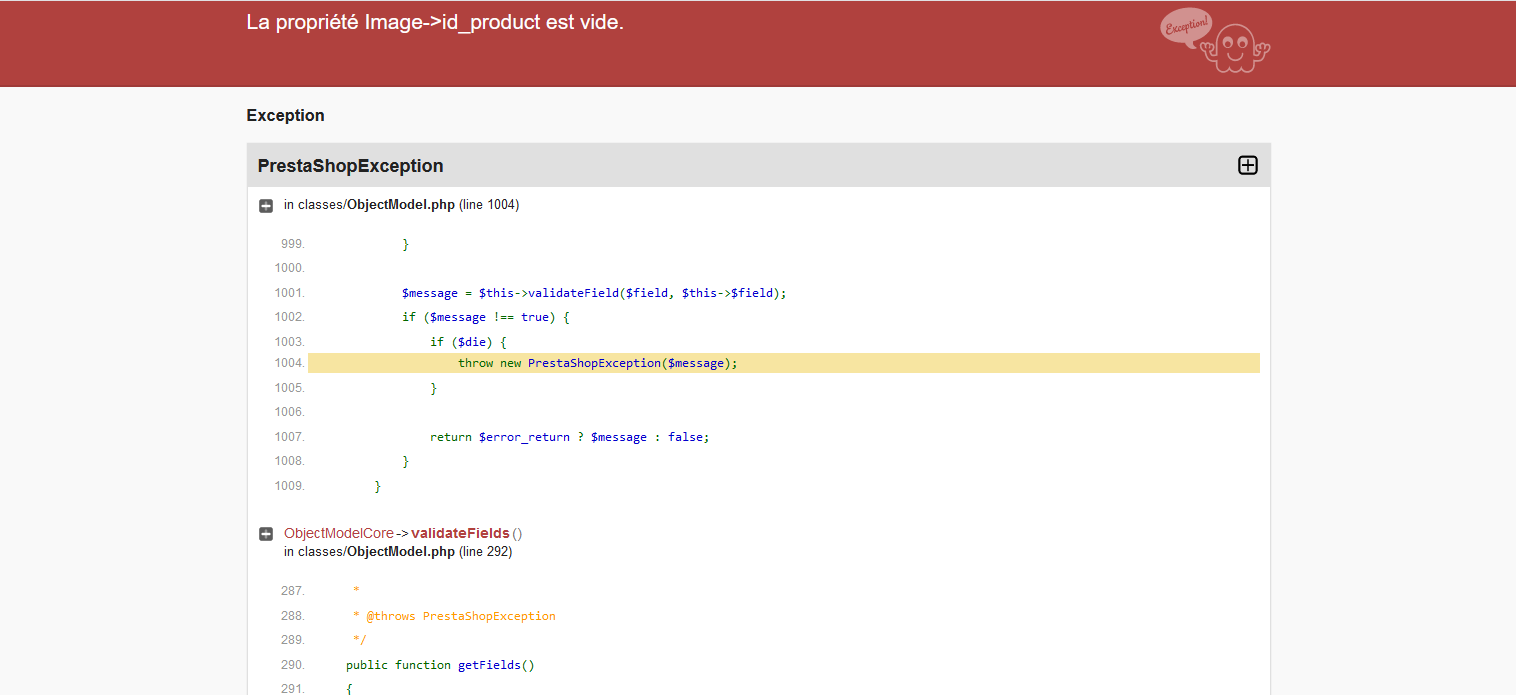Click the "Exception" section heading
This screenshot has height=695, width=1516.
tap(285, 115)
